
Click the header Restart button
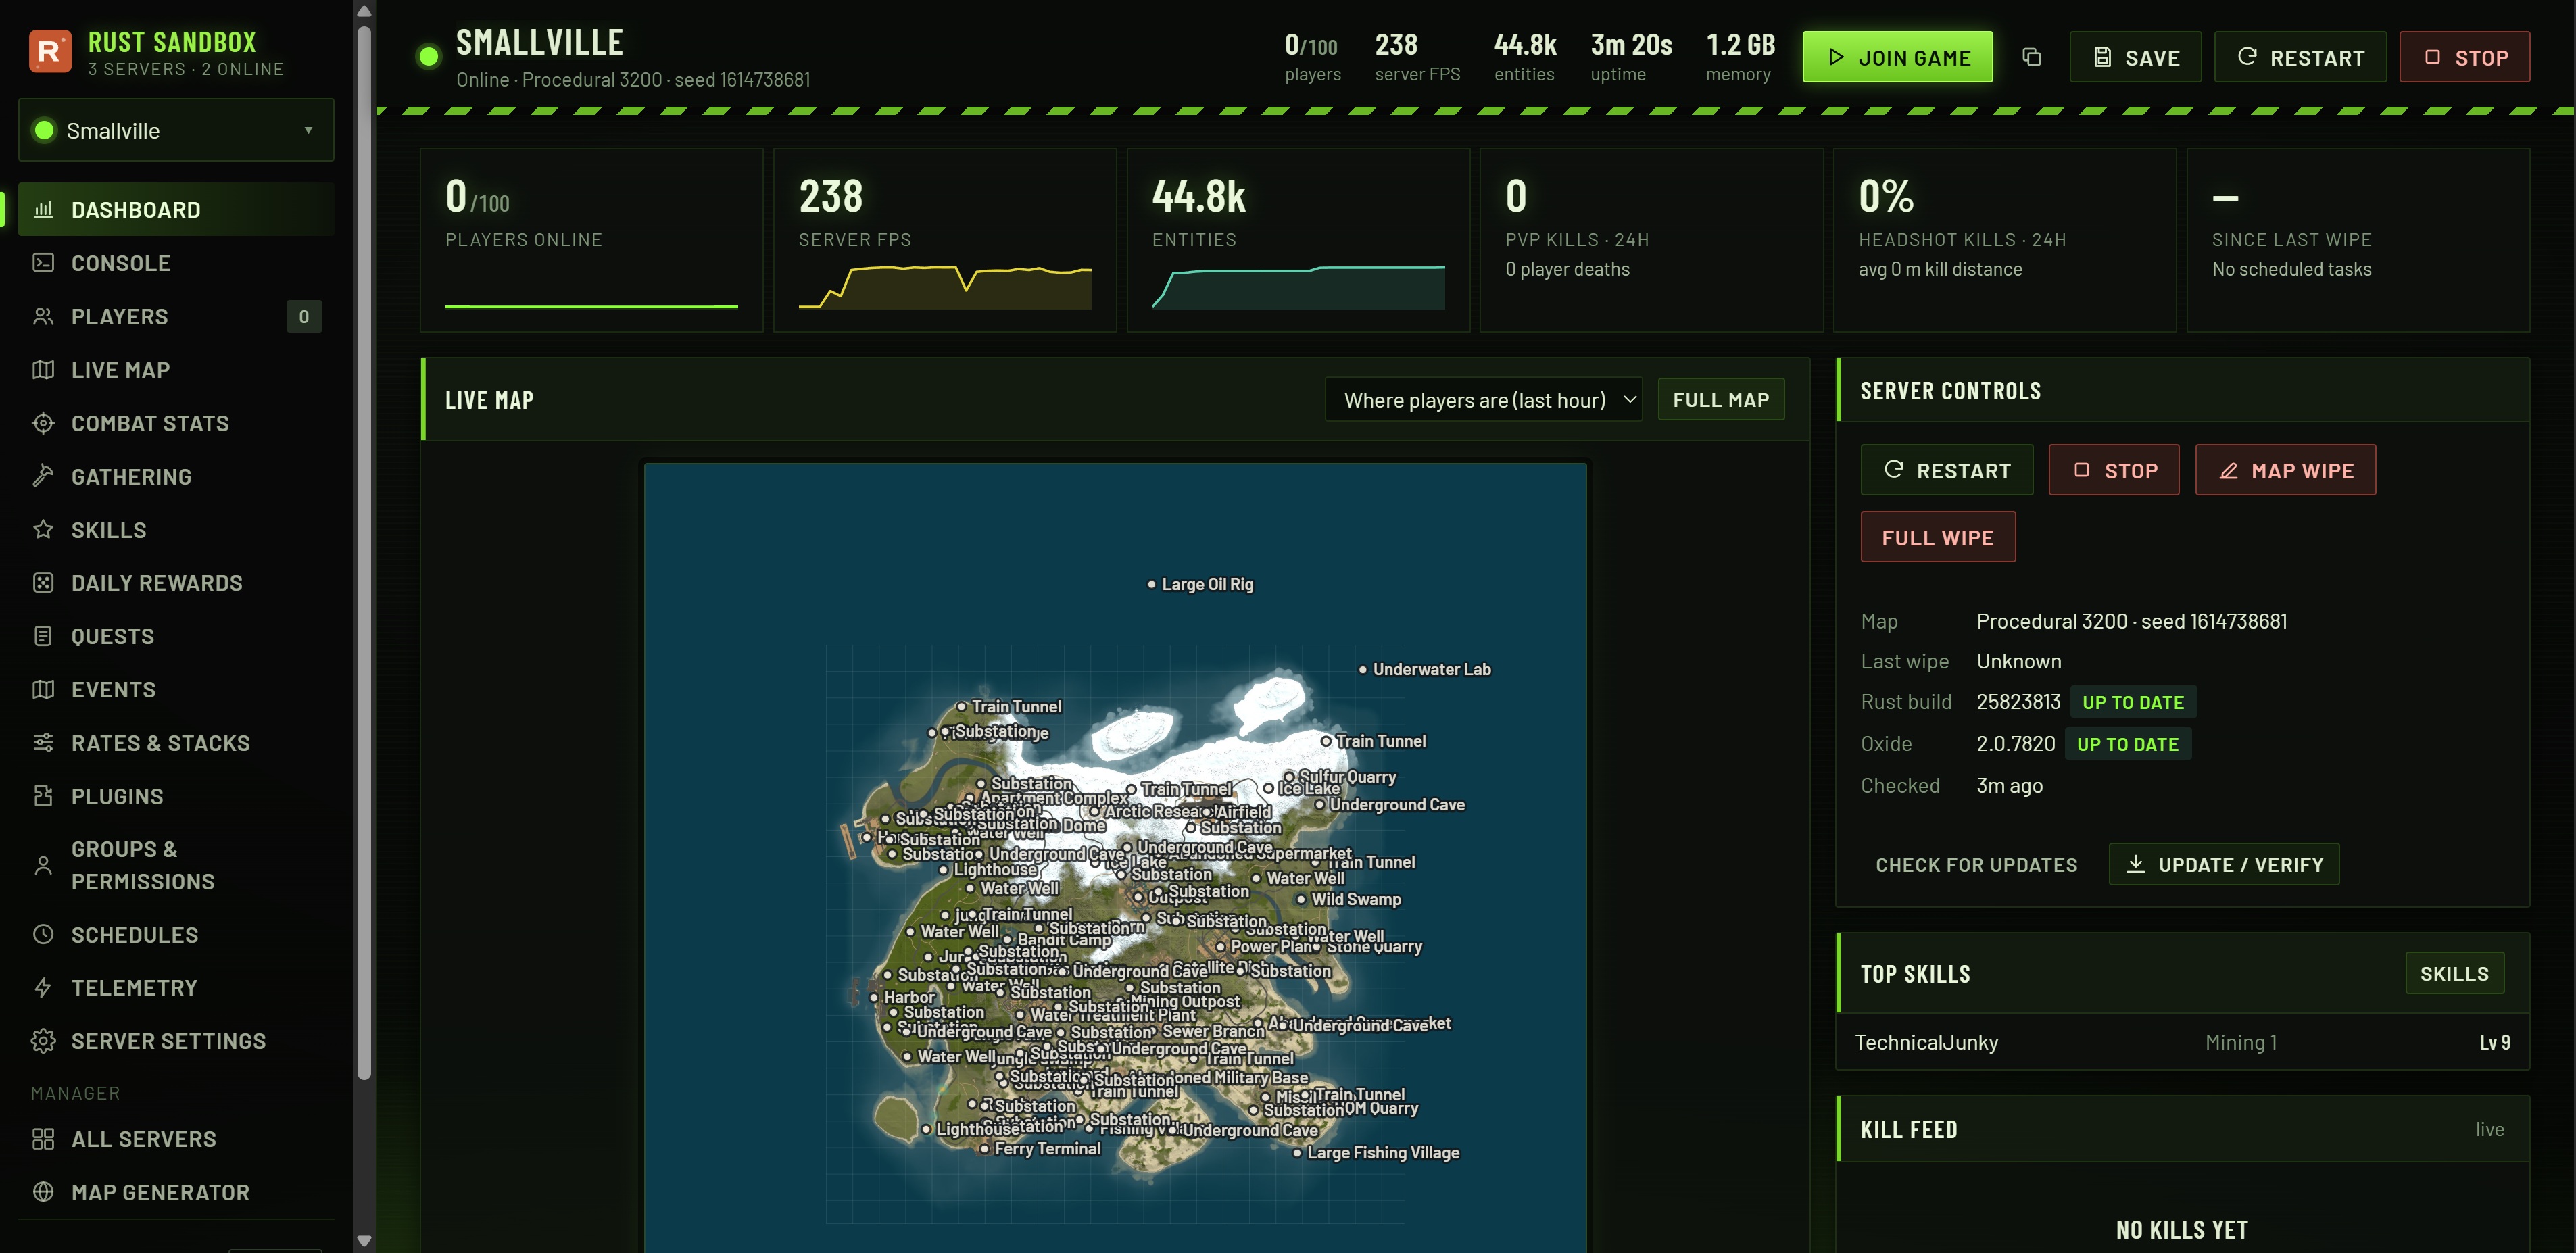coord(2300,57)
